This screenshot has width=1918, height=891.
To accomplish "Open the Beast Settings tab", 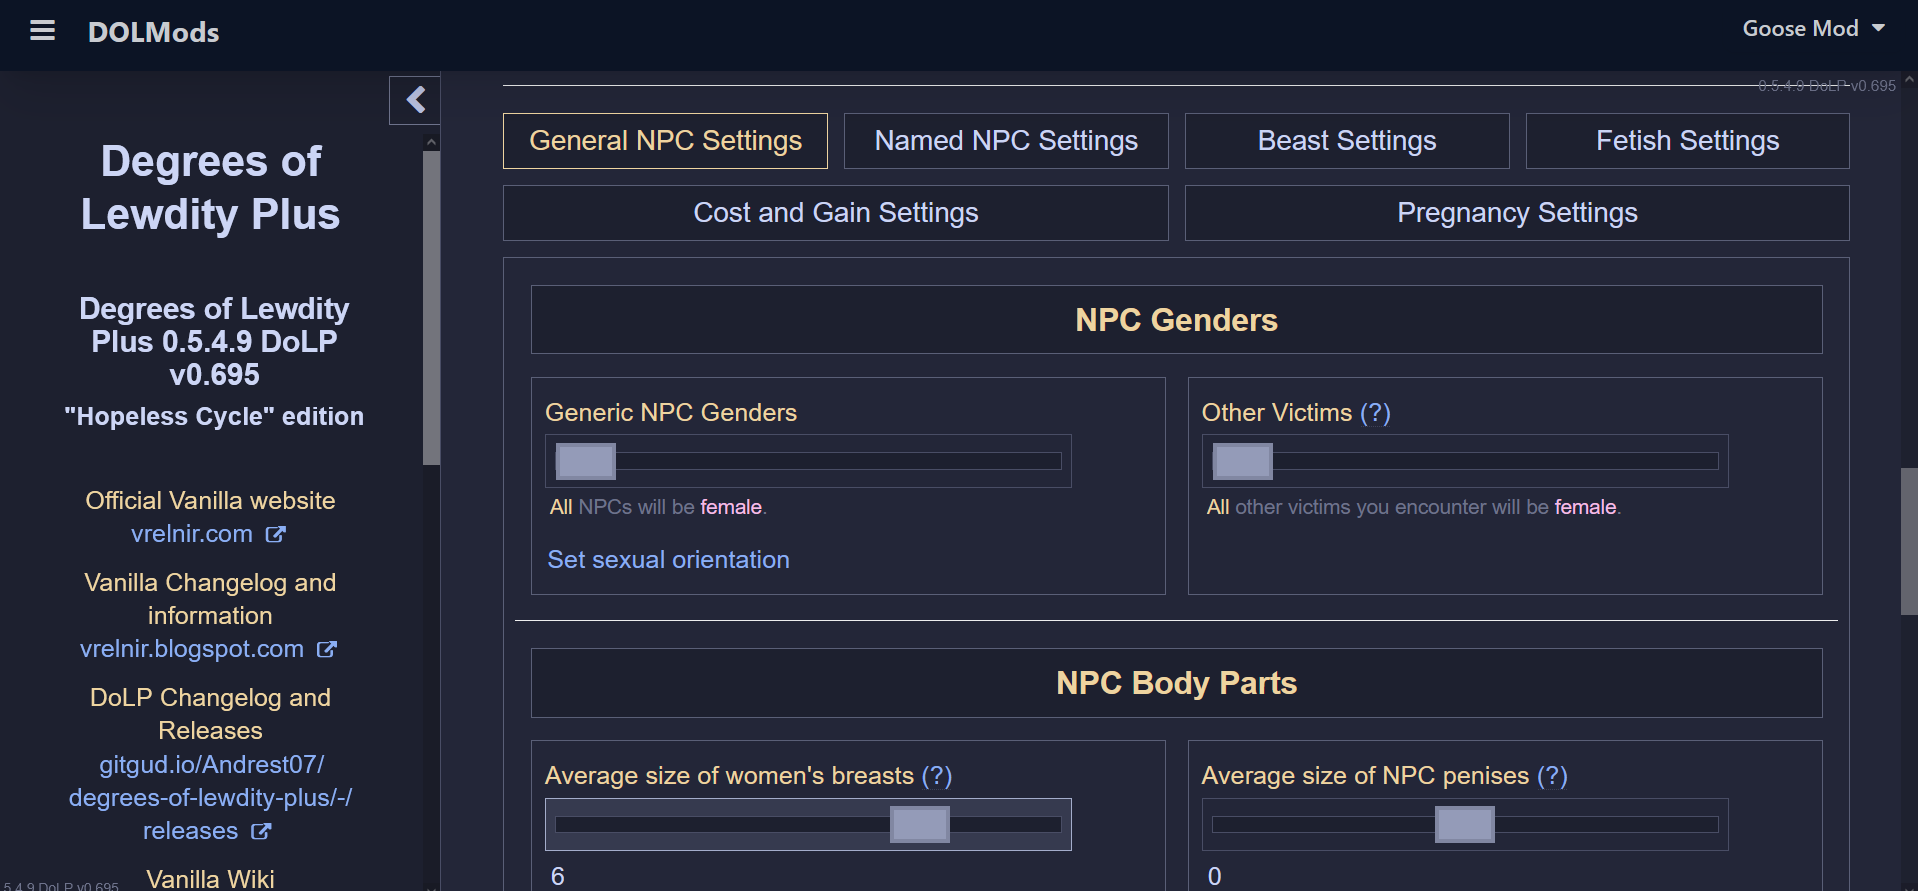I will [1347, 141].
